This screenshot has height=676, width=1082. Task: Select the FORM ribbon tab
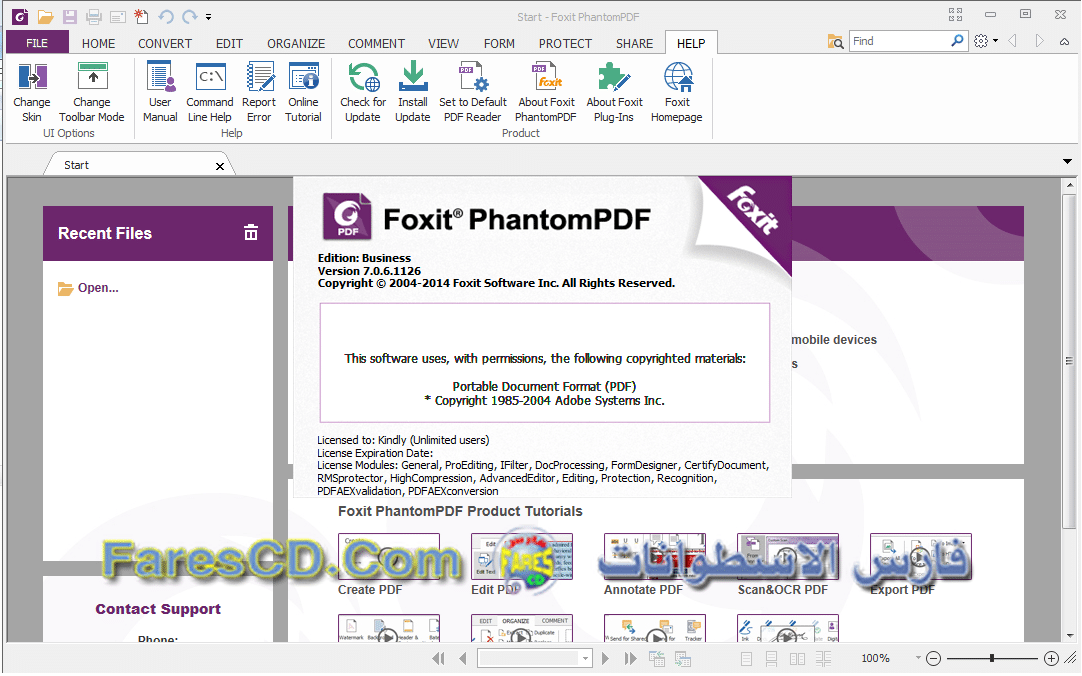(499, 43)
